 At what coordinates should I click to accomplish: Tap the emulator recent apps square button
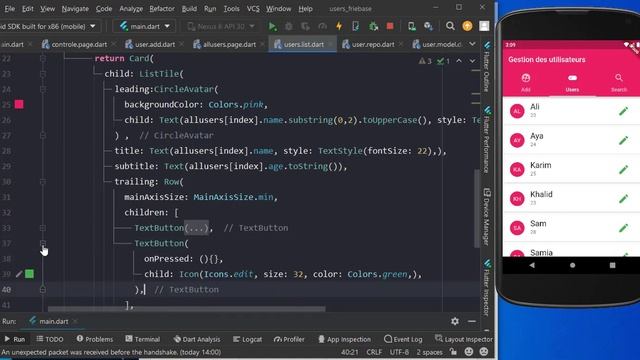click(x=612, y=265)
